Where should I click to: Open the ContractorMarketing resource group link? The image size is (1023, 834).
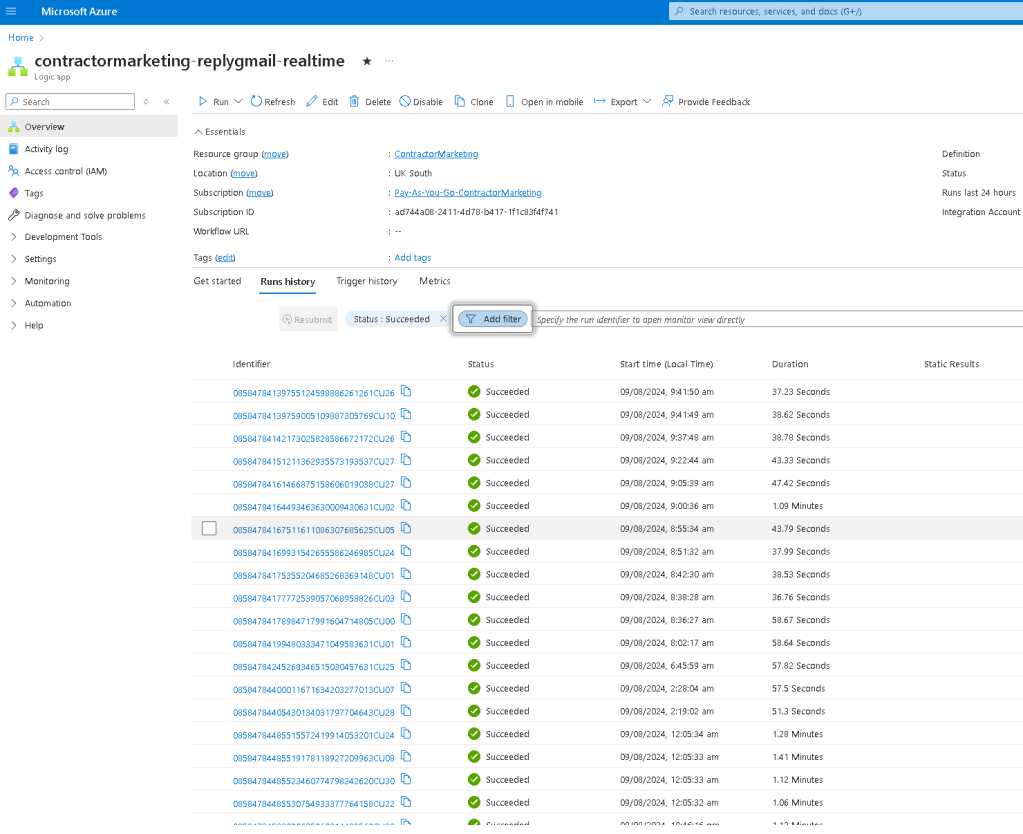(x=436, y=154)
